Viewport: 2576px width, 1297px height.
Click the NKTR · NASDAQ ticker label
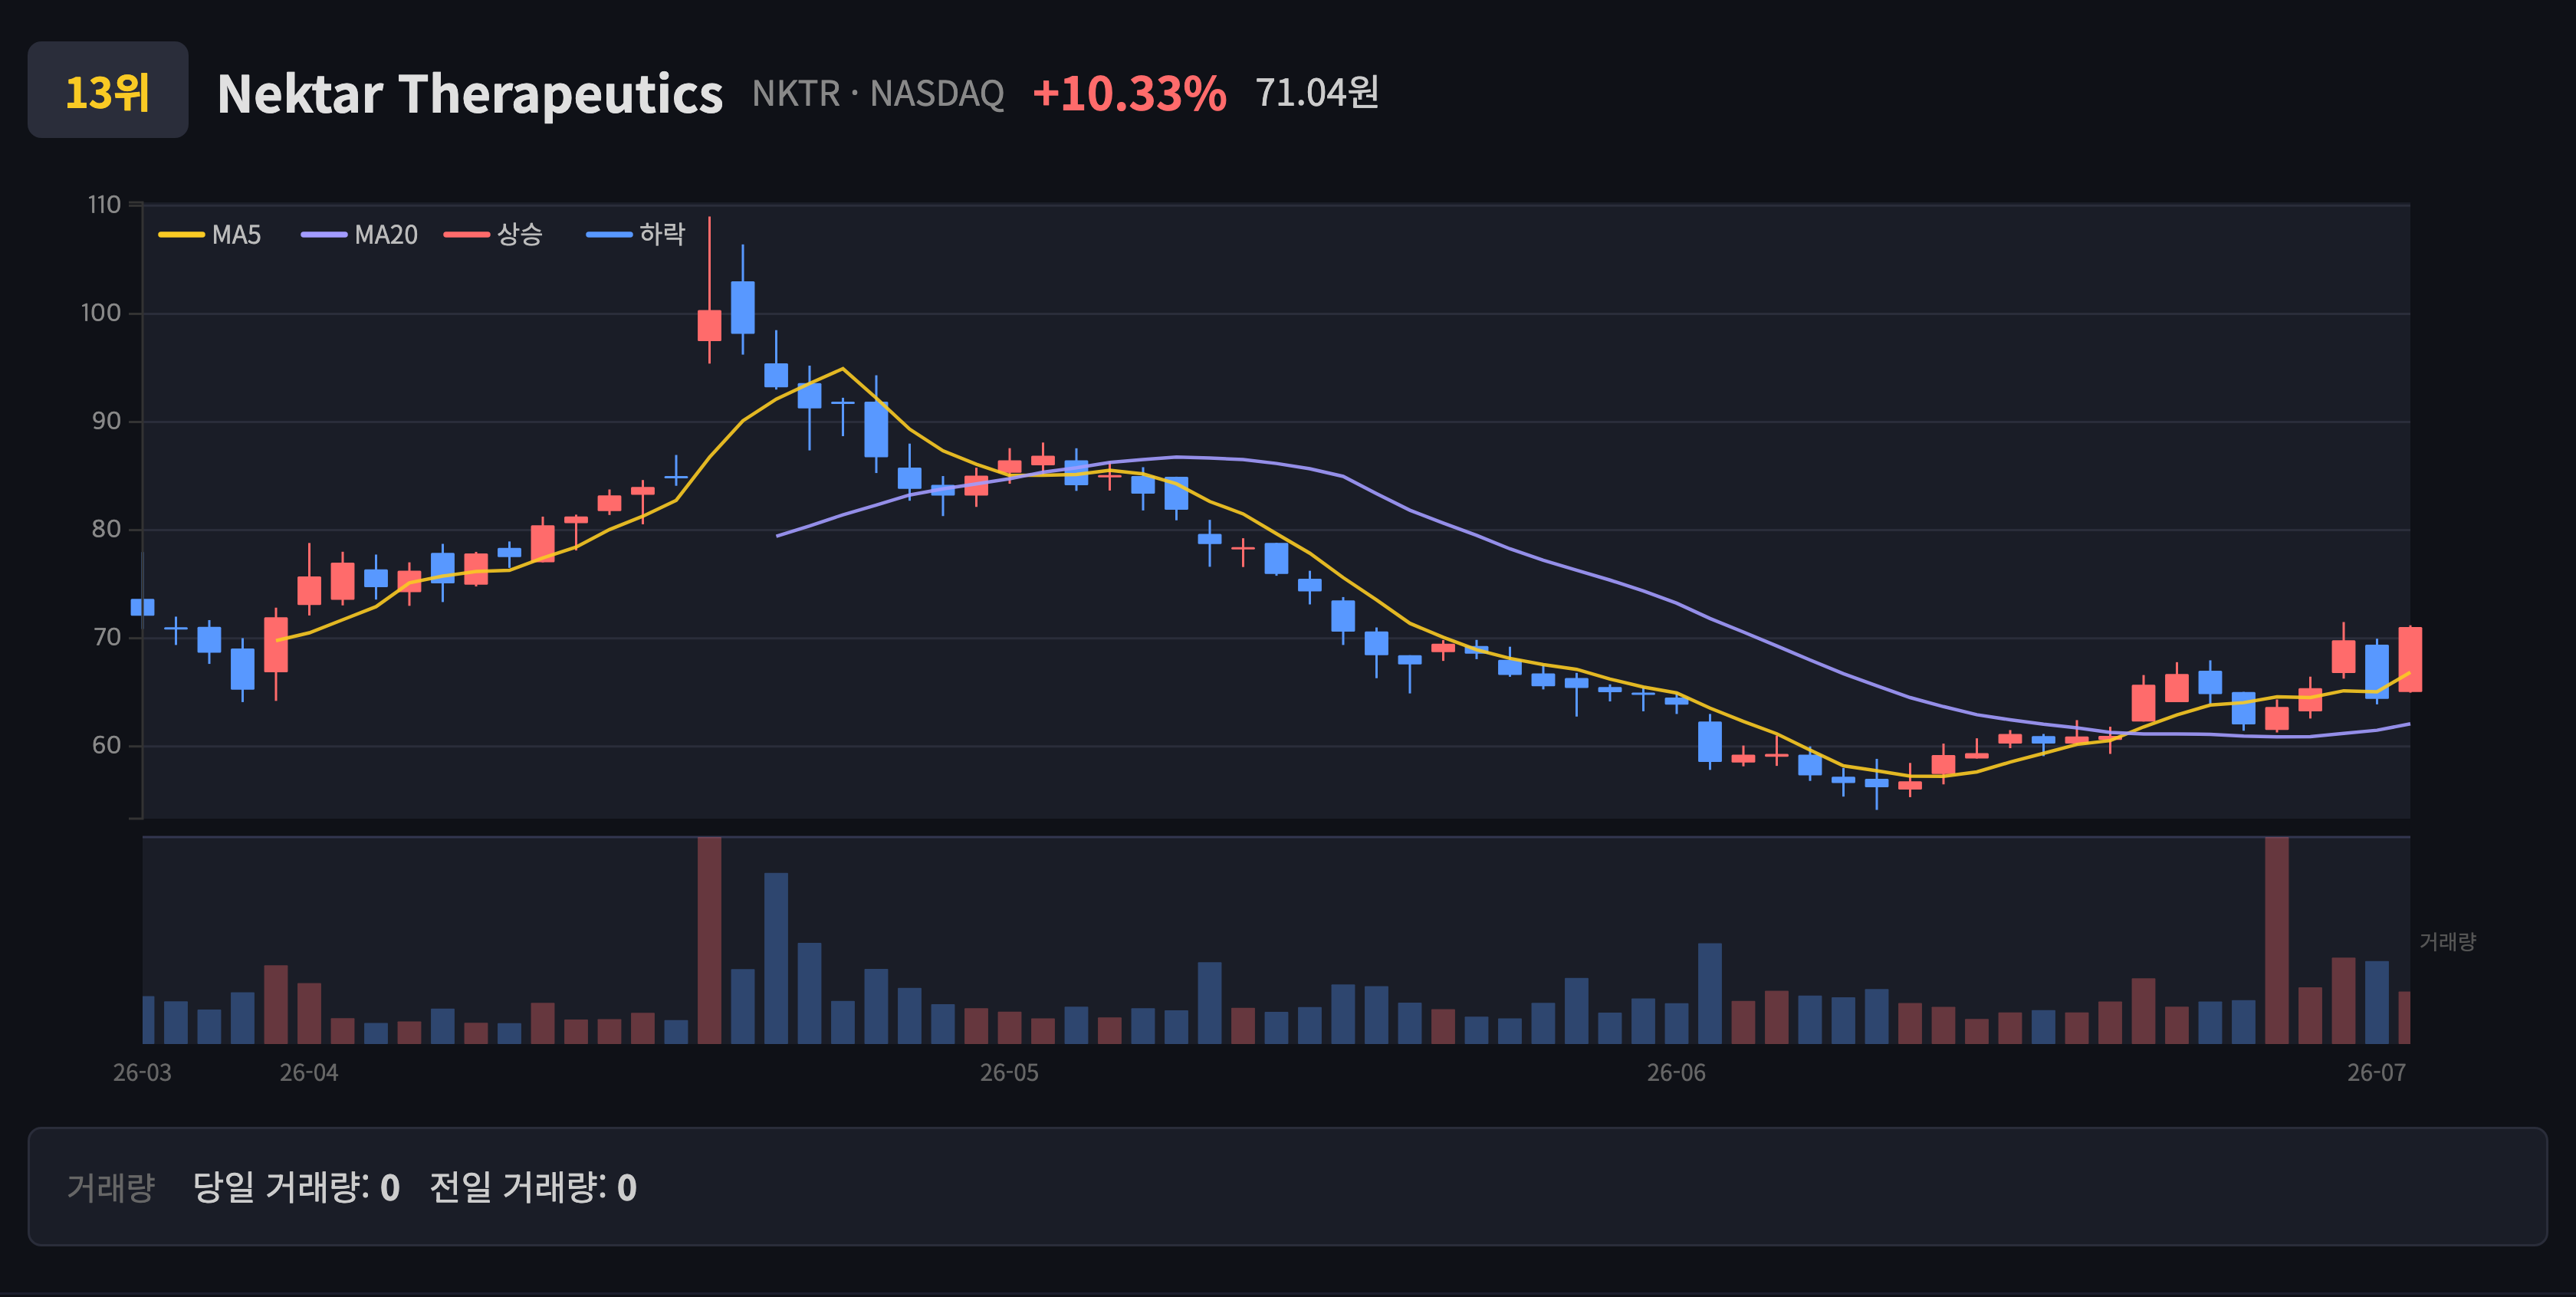pyautogui.click(x=878, y=93)
